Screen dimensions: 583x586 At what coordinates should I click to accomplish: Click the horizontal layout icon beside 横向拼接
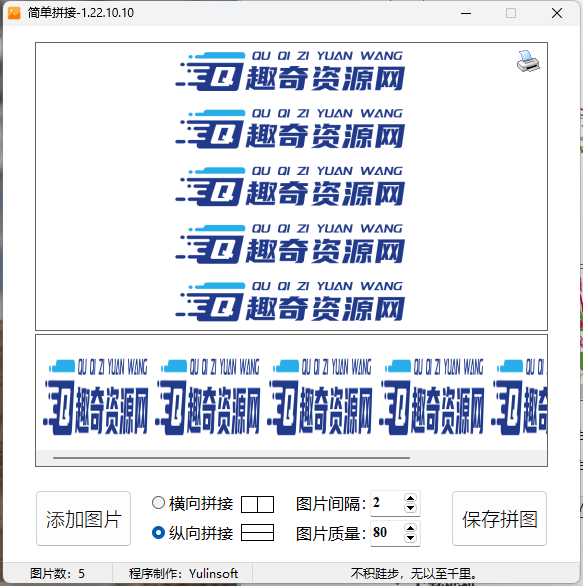pyautogui.click(x=257, y=504)
